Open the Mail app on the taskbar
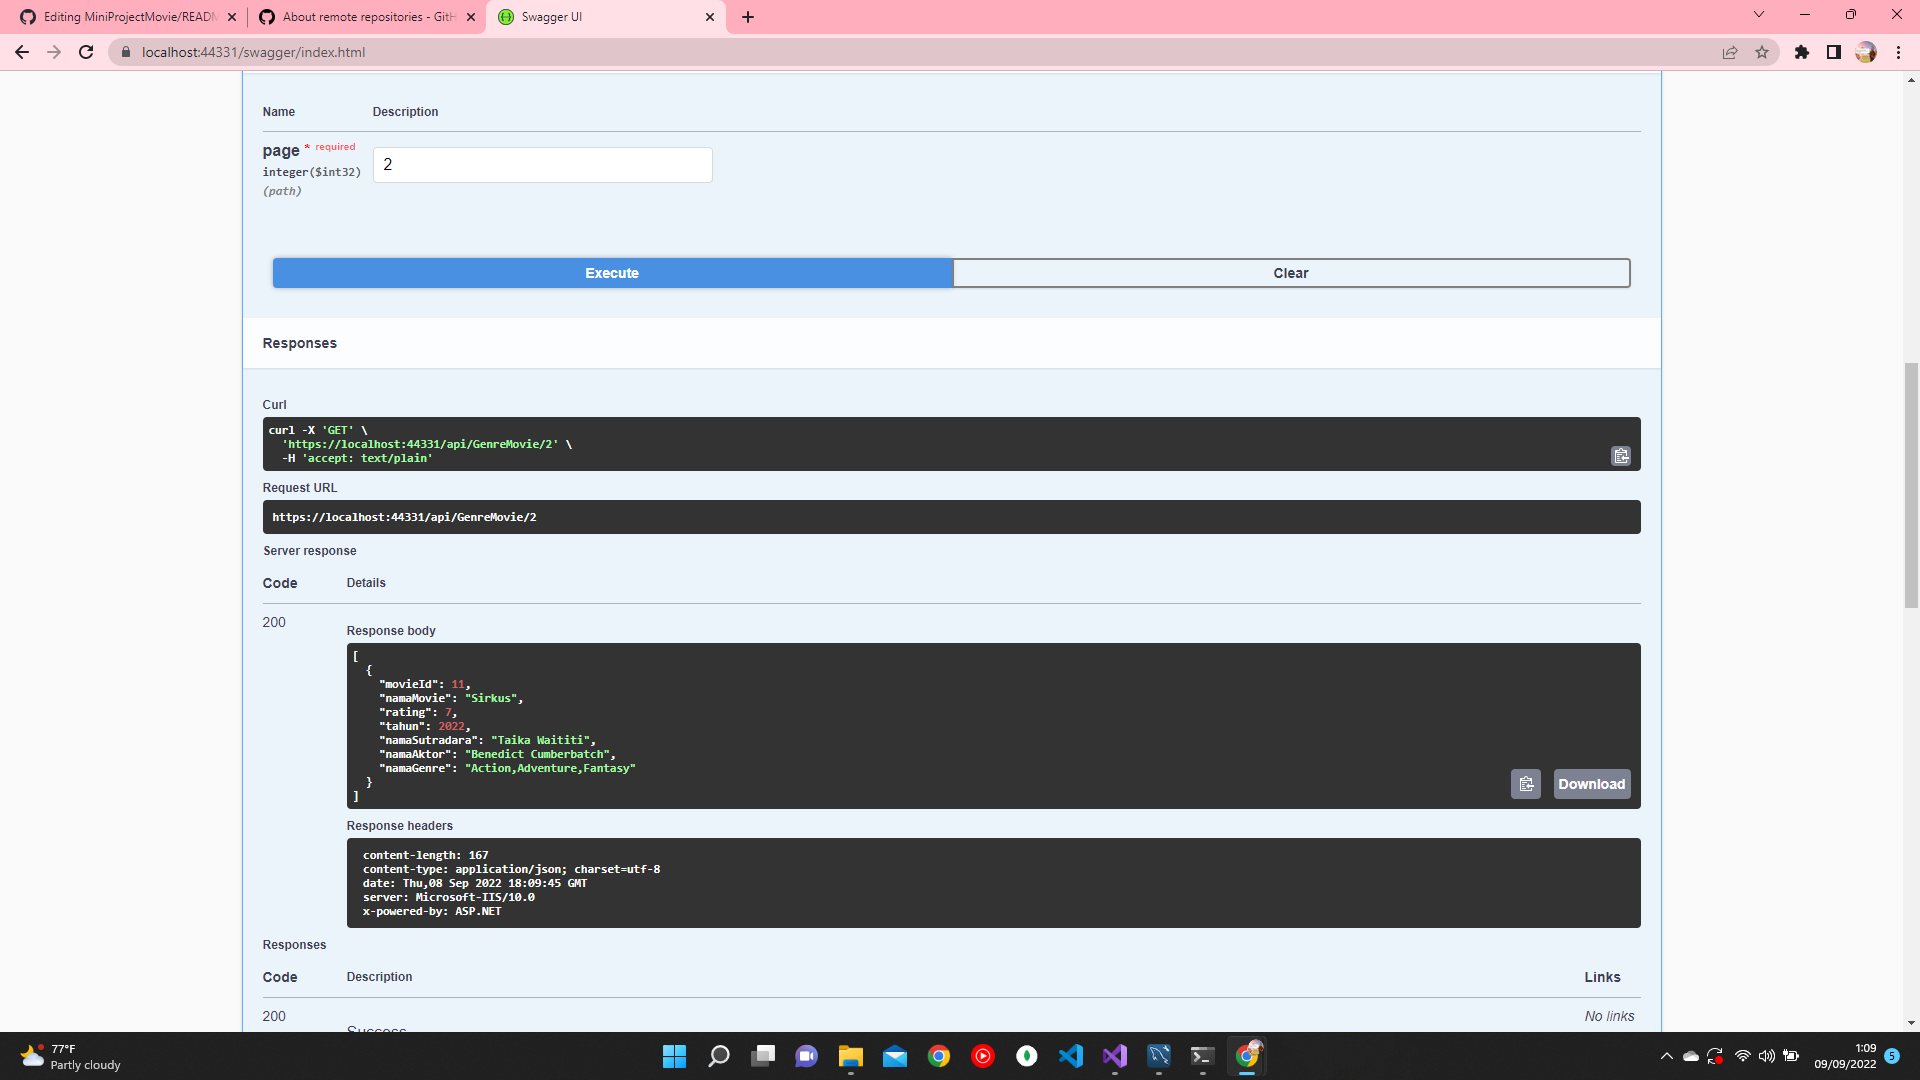1920x1080 pixels. 895,1056
